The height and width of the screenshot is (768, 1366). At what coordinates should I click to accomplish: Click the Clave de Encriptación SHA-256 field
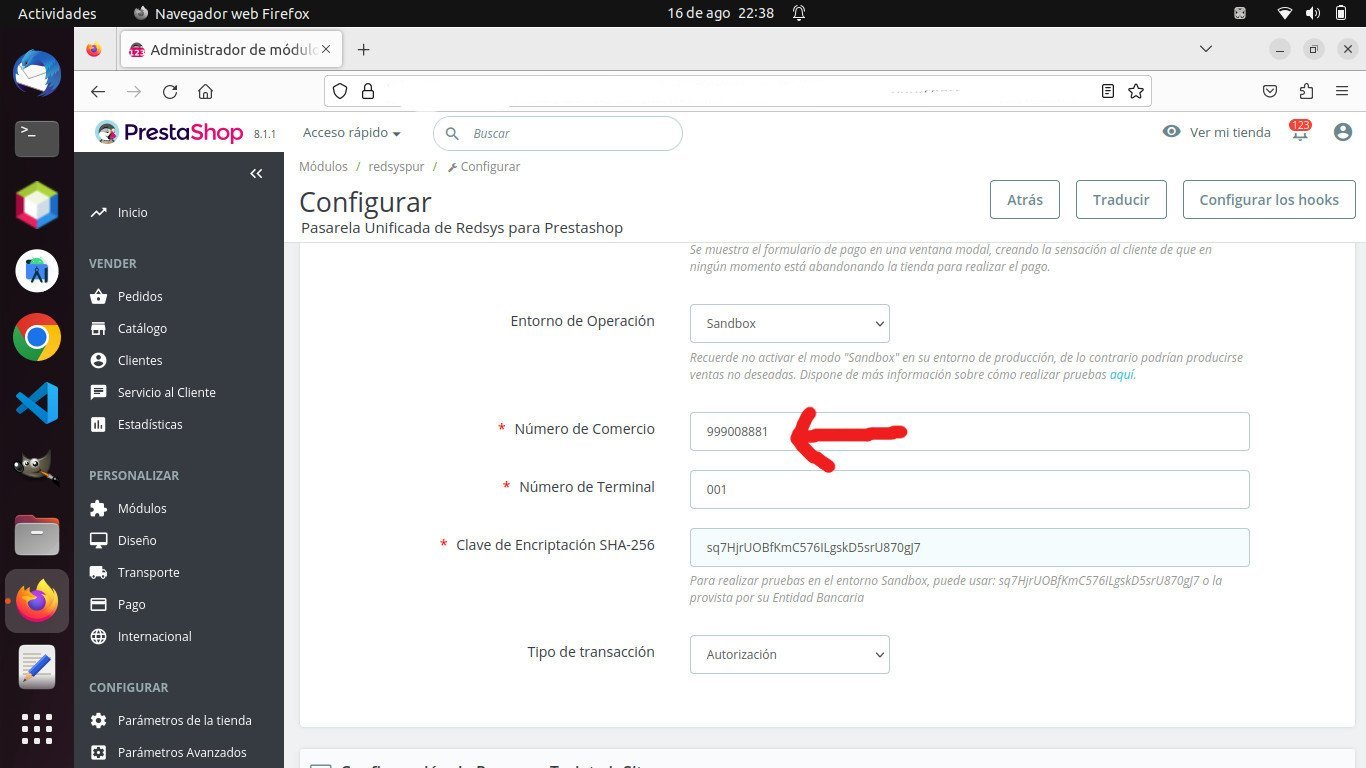(970, 547)
